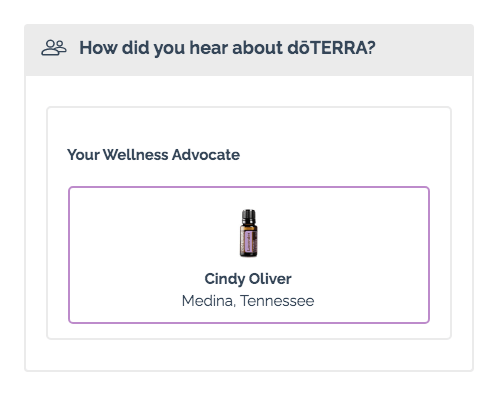This screenshot has width=502, height=400.
Task: Click the word 'Tennessee' under the name
Action: [x=277, y=301]
